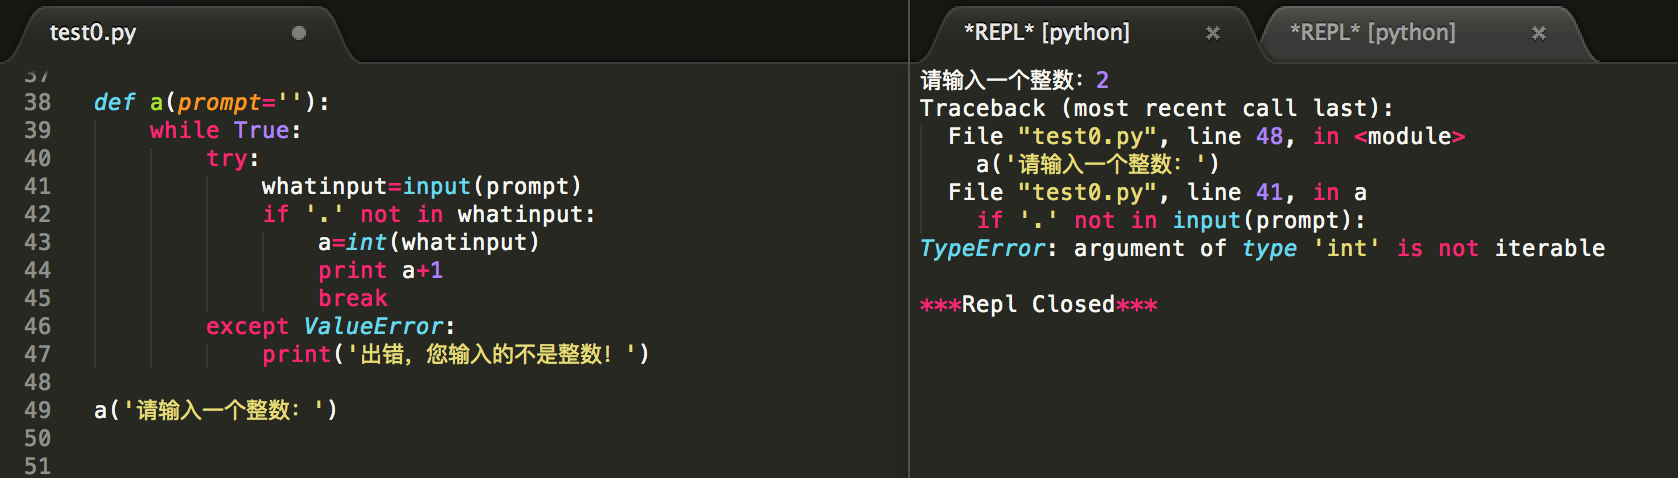1678x478 pixels.
Task: Close the active REPL tab
Action: [x=1213, y=33]
